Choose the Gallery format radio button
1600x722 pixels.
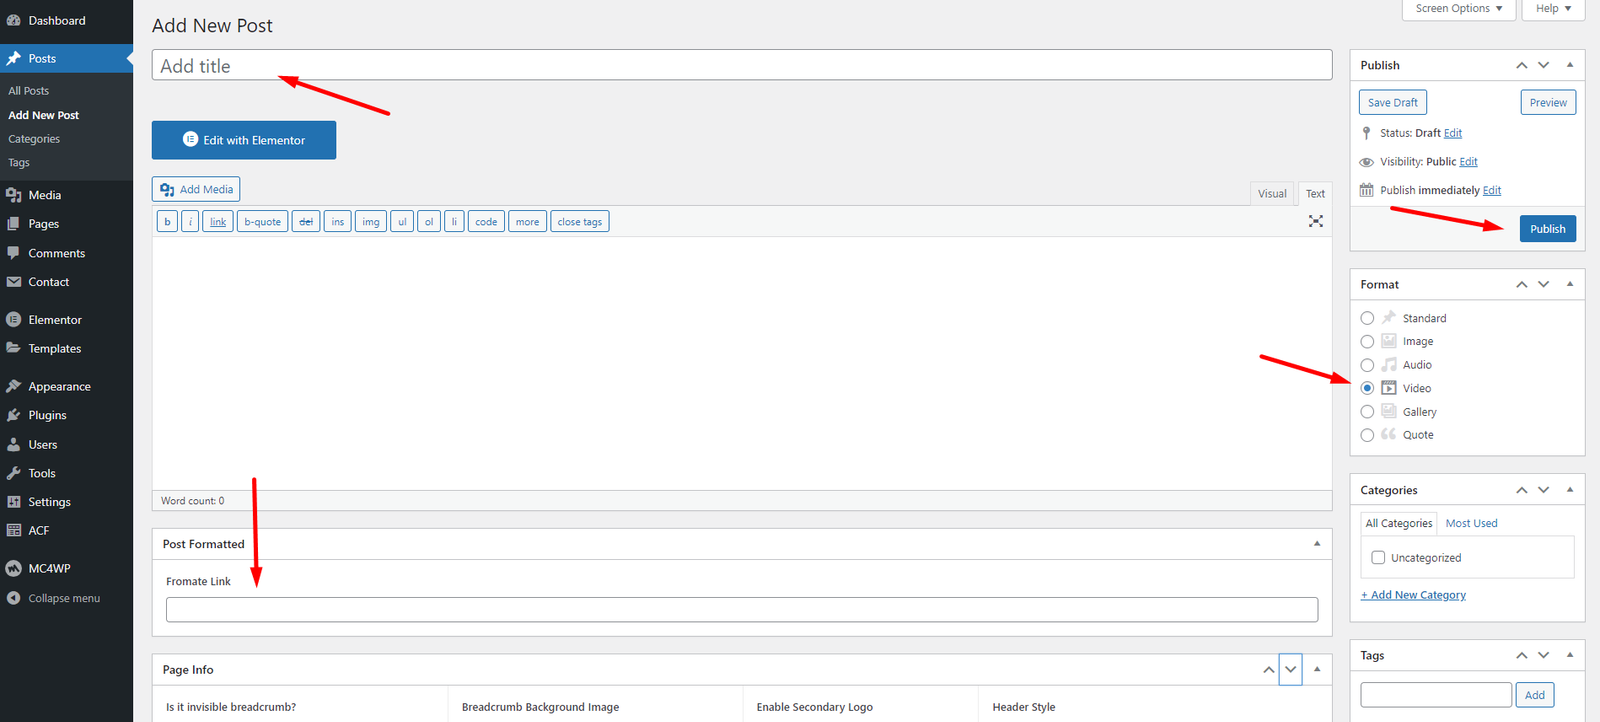click(x=1367, y=412)
